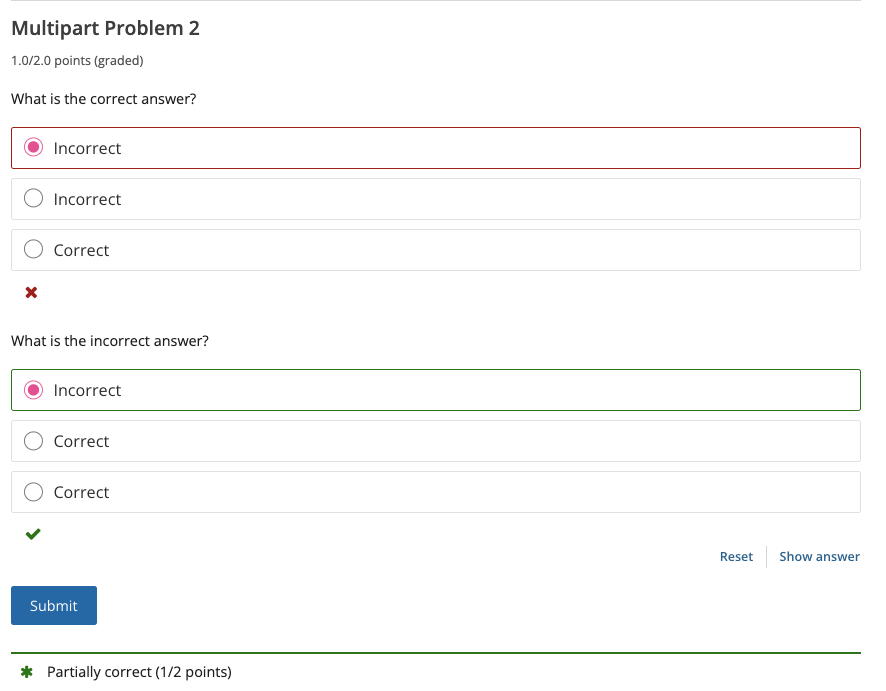Click the 1.0/2.0 points (graded) text
Screen dimensions: 886x691
click(x=77, y=61)
